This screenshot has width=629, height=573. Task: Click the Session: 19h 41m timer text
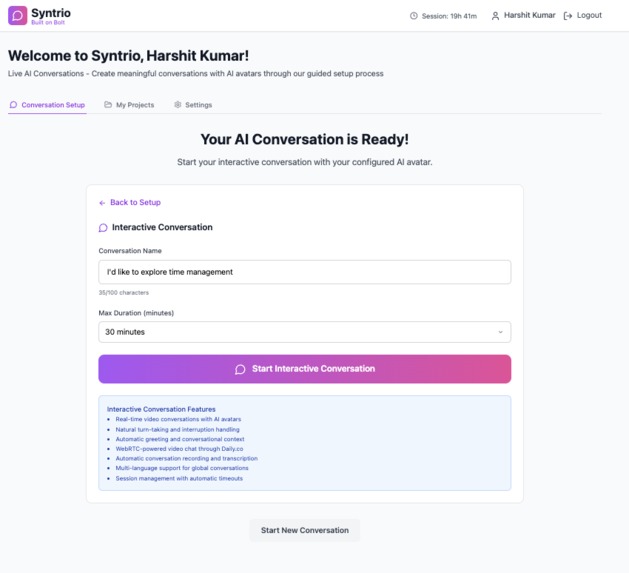pyautogui.click(x=449, y=16)
